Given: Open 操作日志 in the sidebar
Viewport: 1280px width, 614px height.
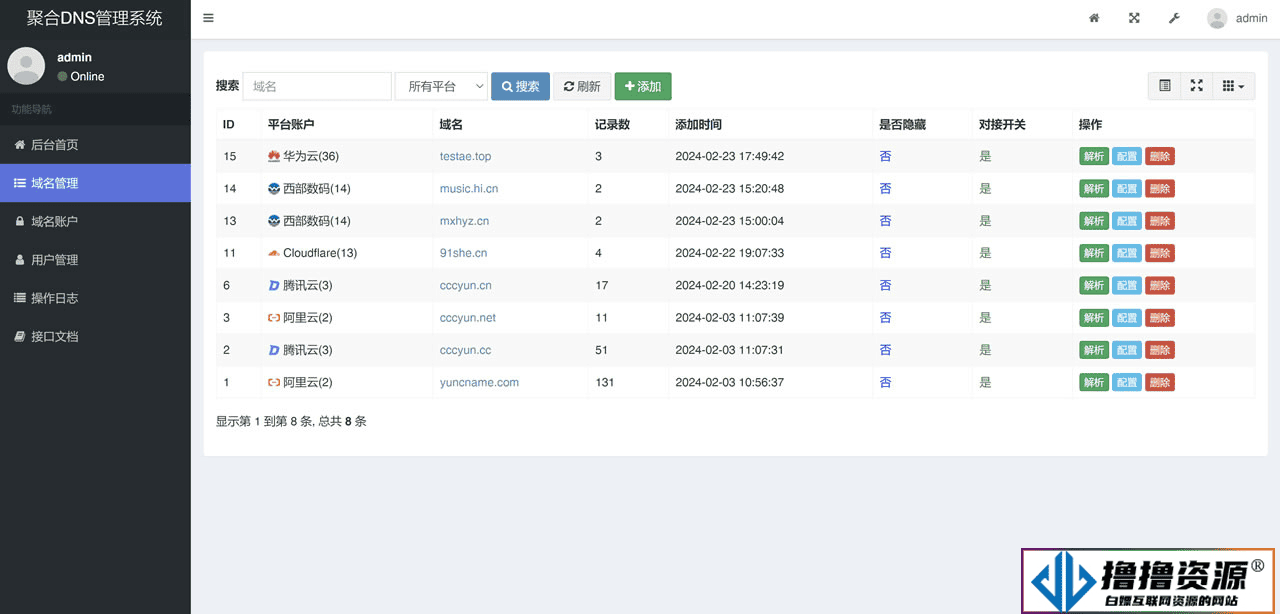Looking at the screenshot, I should pyautogui.click(x=95, y=297).
